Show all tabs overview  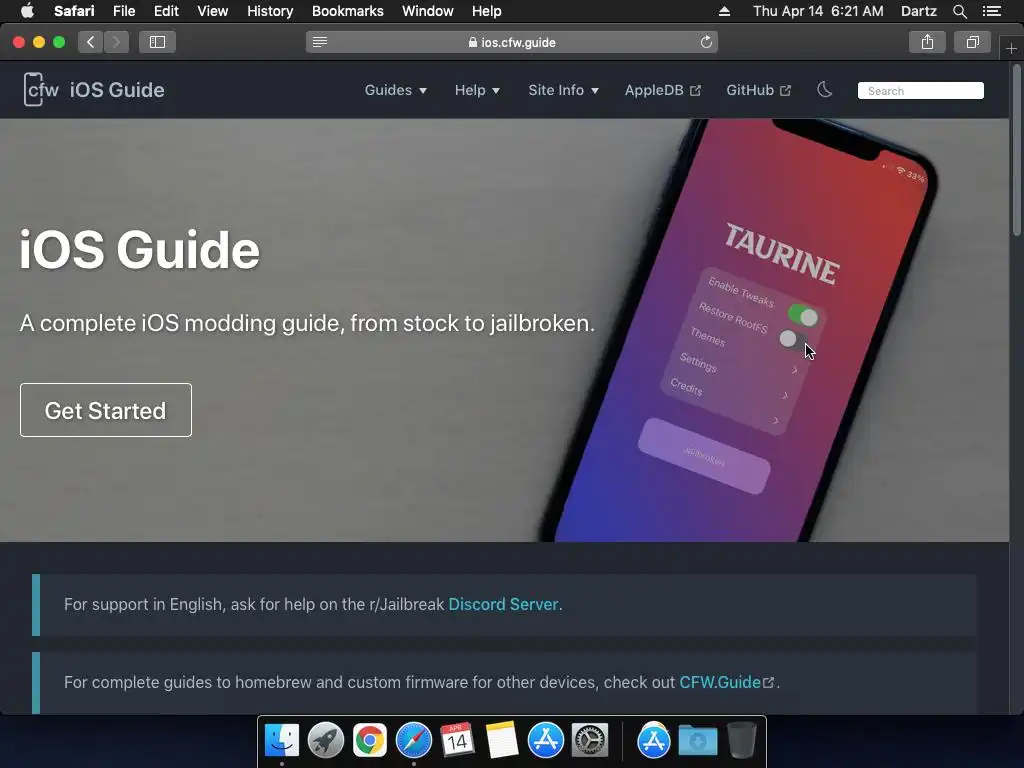(972, 42)
